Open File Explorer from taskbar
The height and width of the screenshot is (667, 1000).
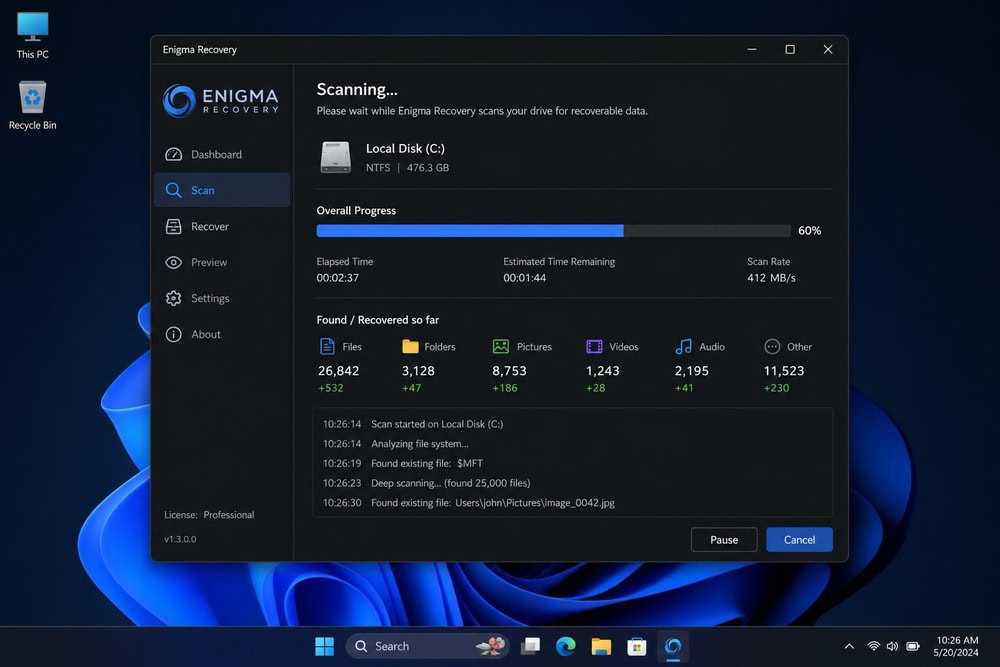pos(601,646)
